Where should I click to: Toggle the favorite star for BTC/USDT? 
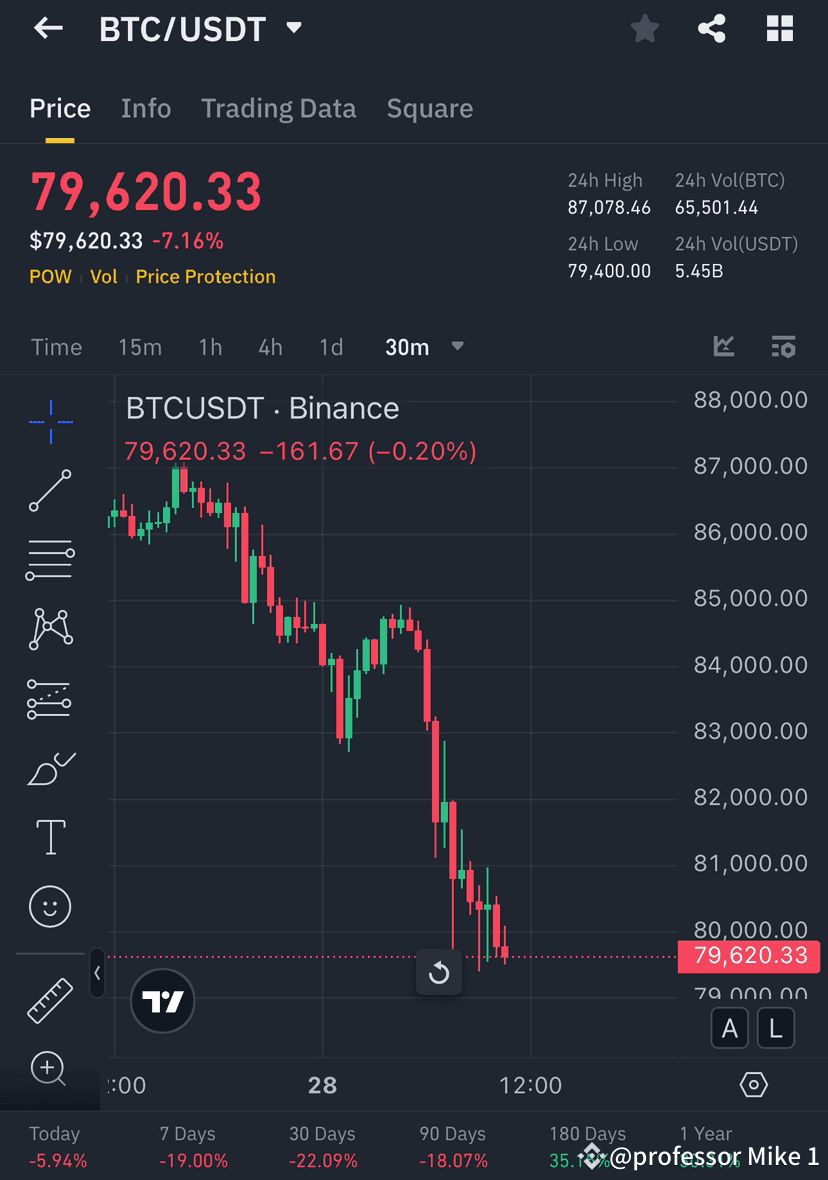click(x=644, y=28)
